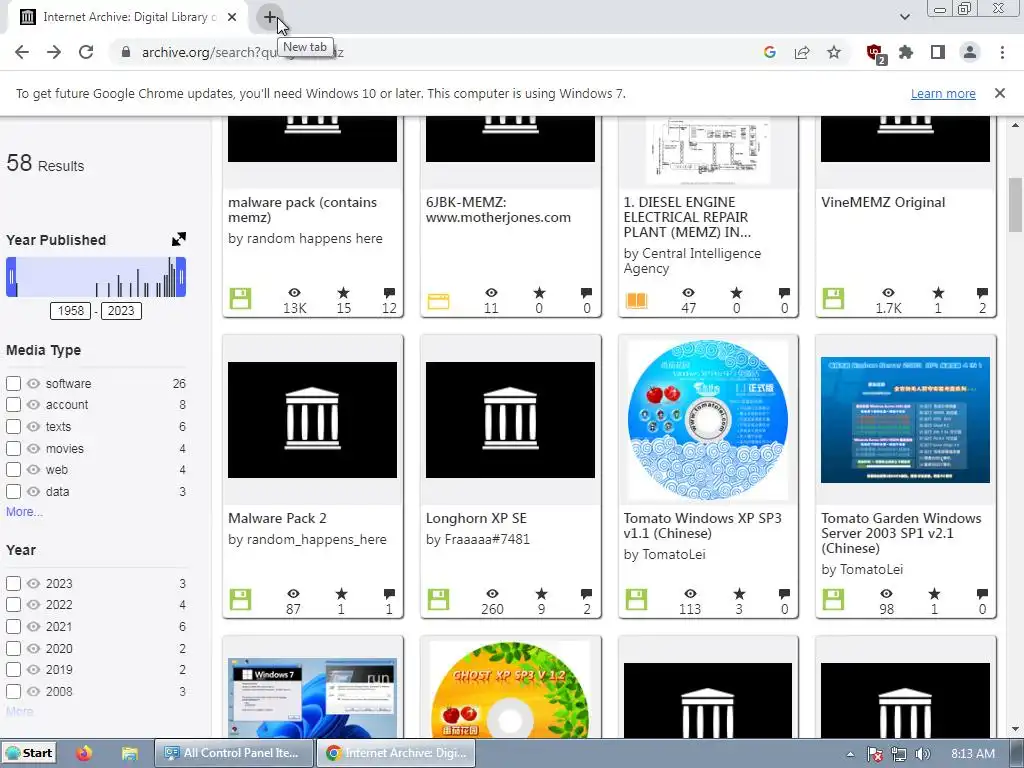The image size is (1024, 768).
Task: Open Tomato Garden Windows Server 2003 title link
Action: tap(901, 533)
